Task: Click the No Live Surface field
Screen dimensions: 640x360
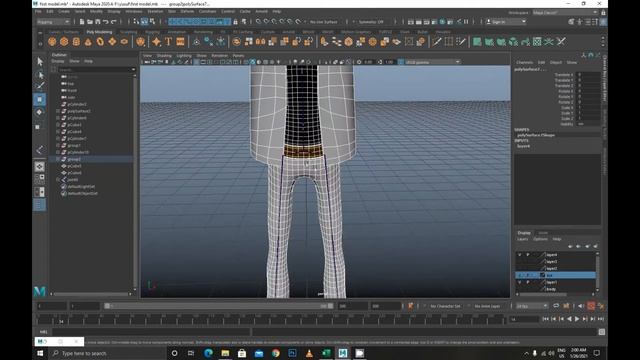Action: [323, 22]
